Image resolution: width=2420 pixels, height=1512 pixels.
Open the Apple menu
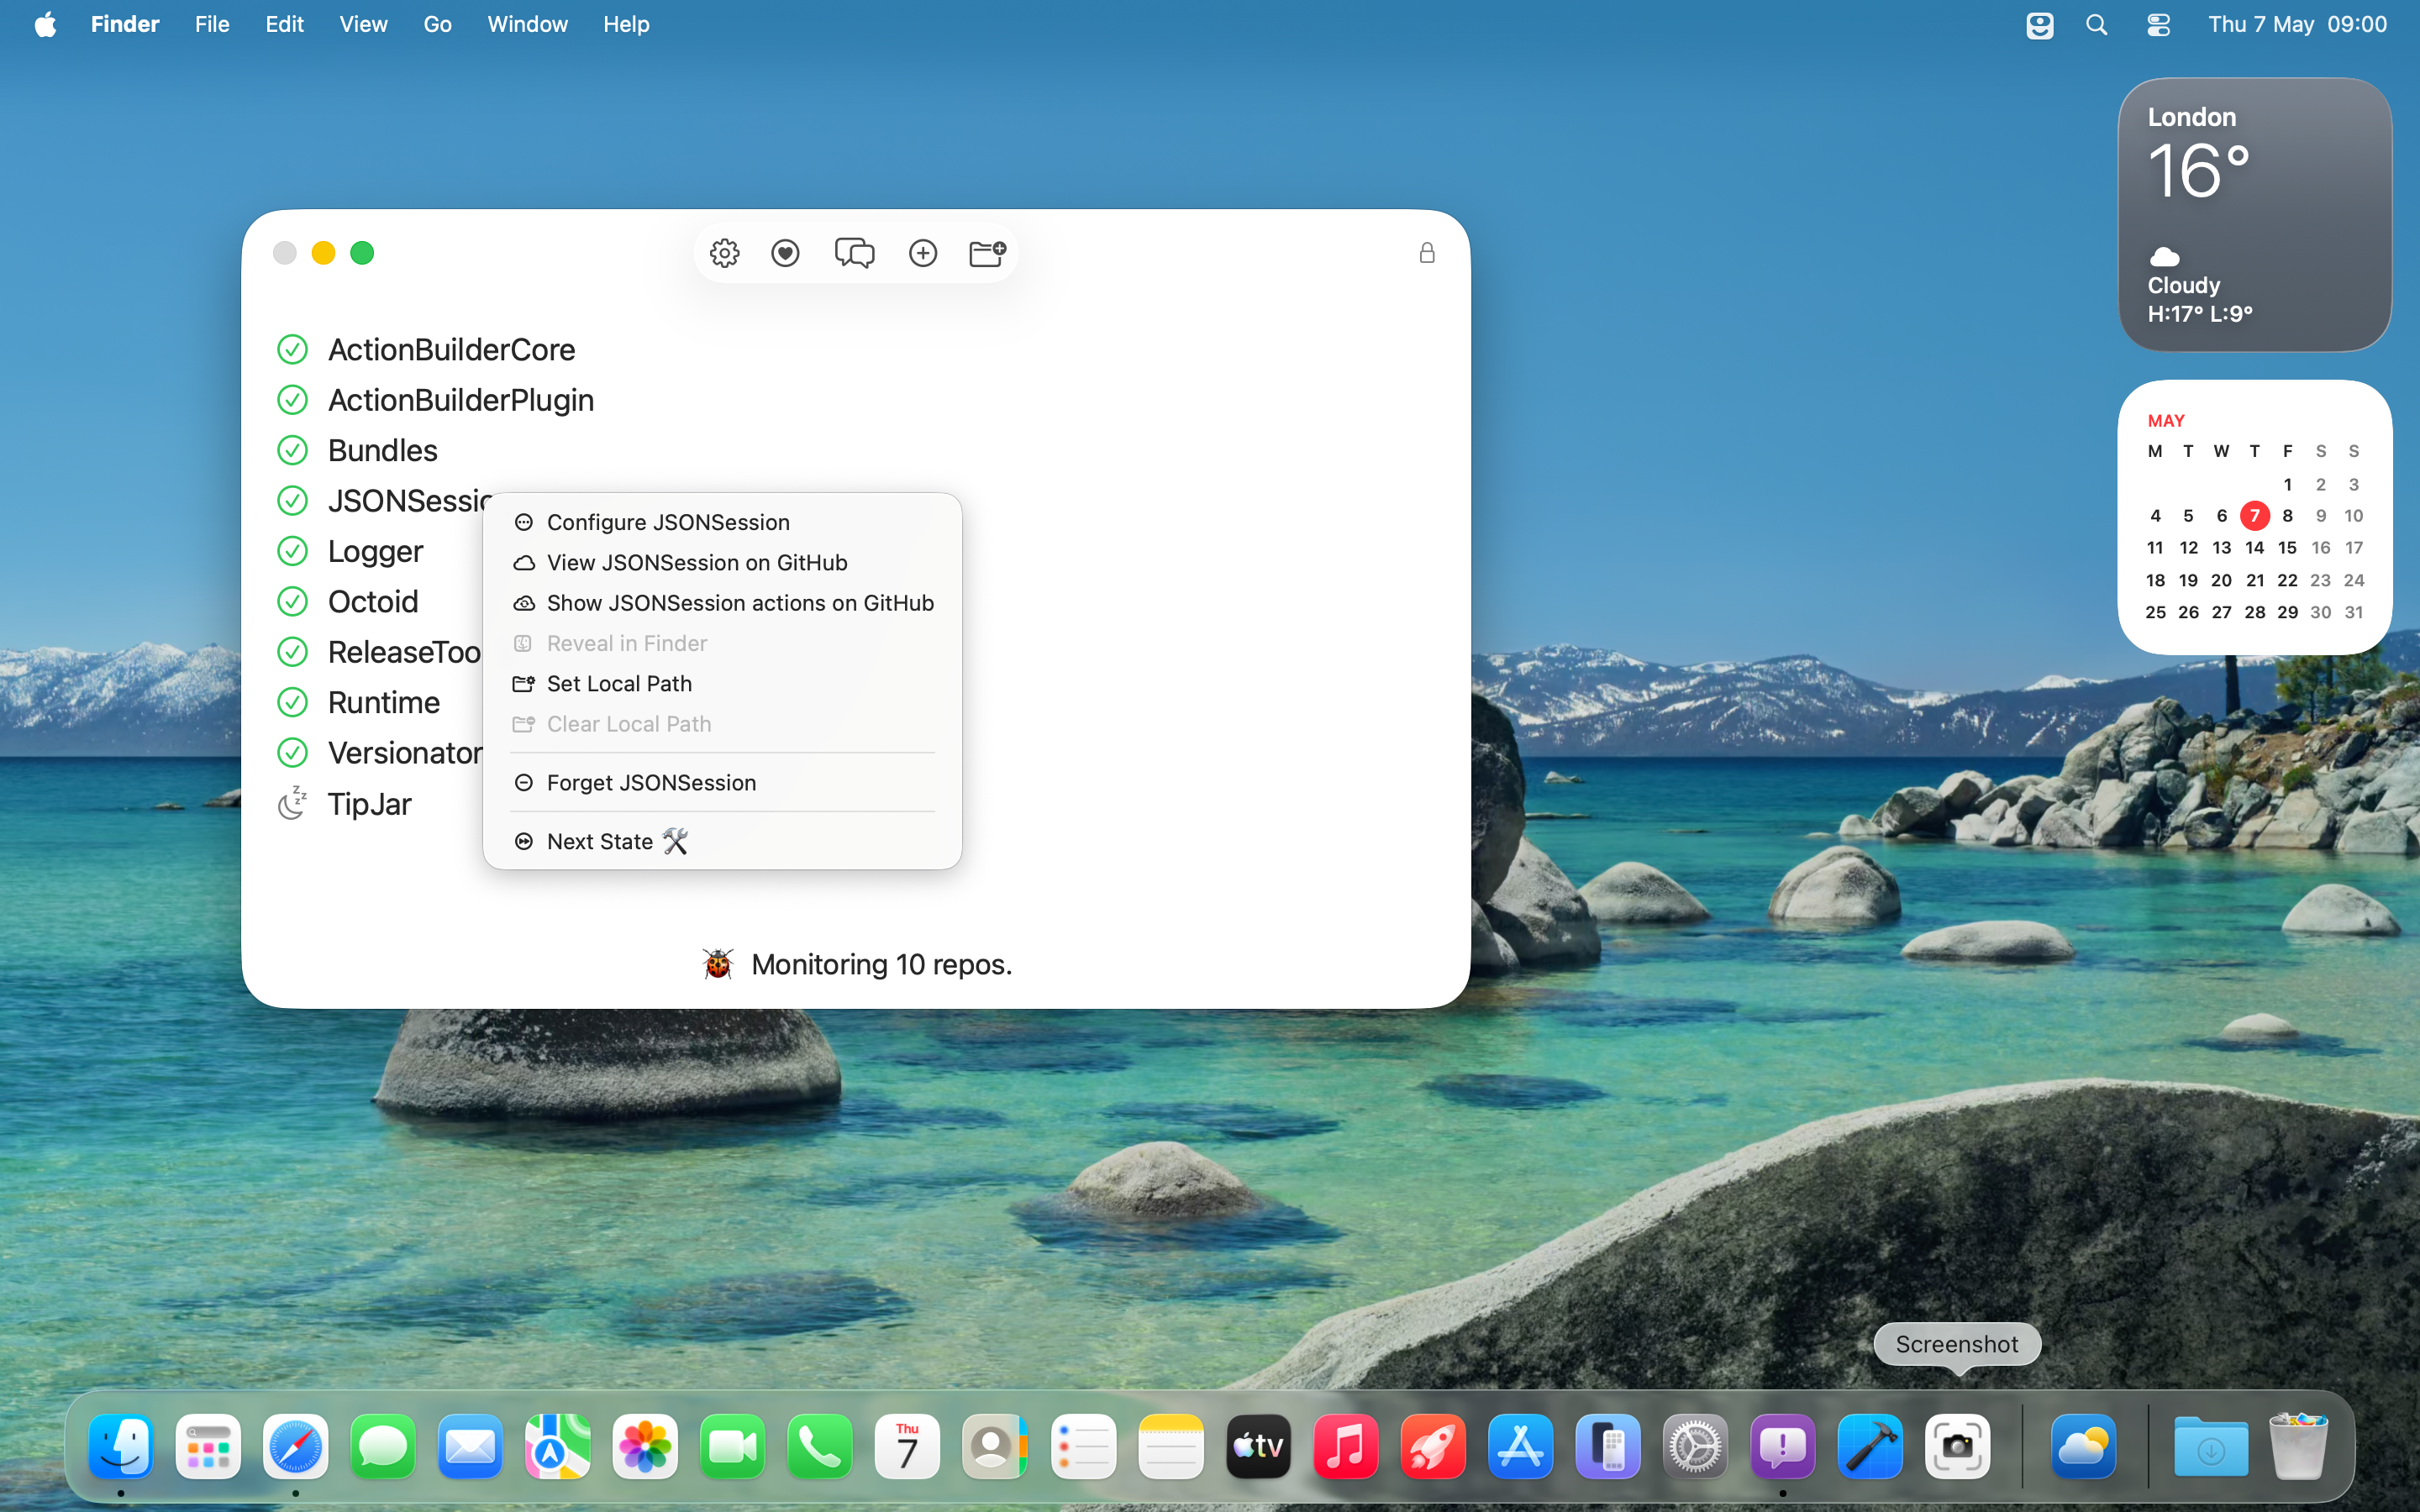pyautogui.click(x=45, y=24)
